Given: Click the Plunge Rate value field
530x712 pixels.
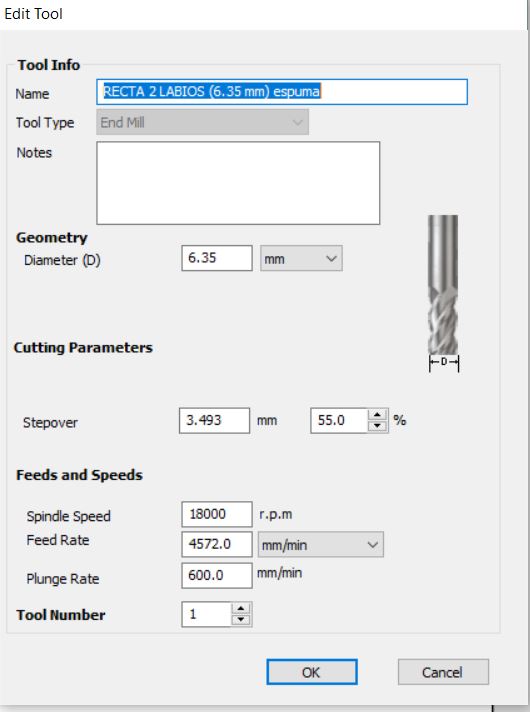Looking at the screenshot, I should 217,575.
